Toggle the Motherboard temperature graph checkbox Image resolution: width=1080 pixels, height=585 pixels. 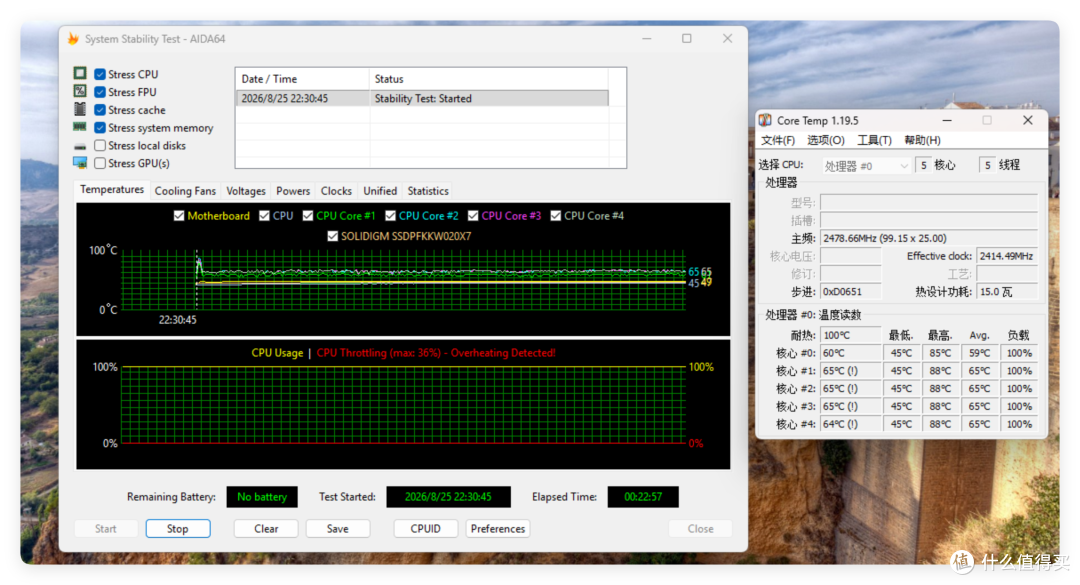(x=179, y=216)
